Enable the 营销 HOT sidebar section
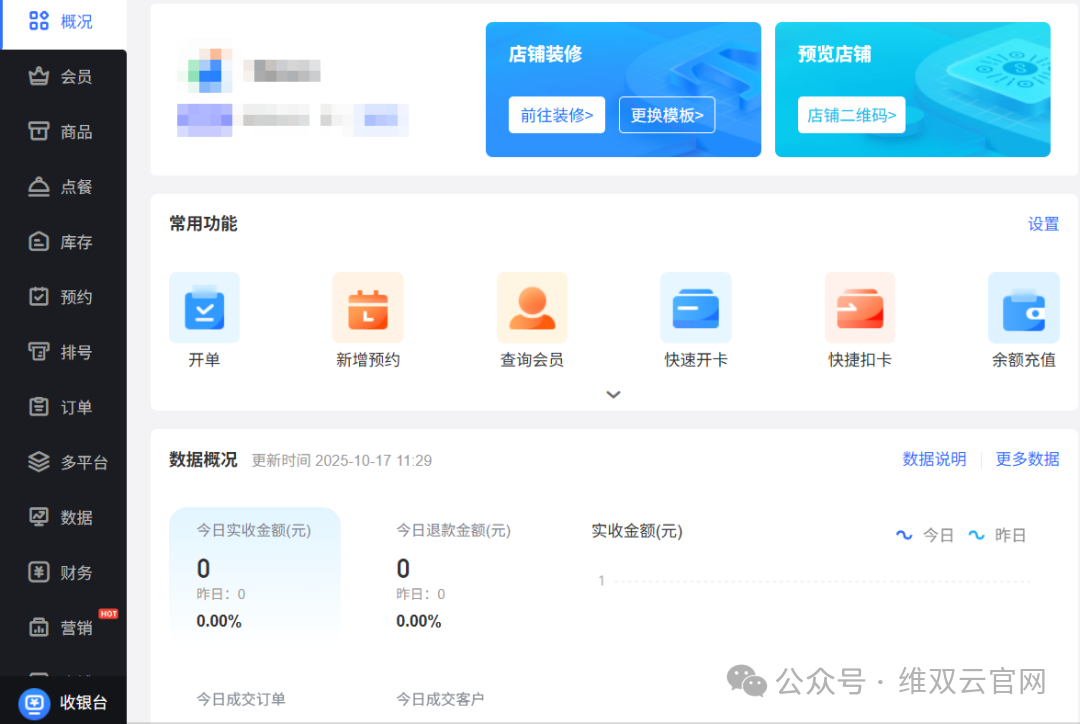The image size is (1080, 724). tap(63, 627)
